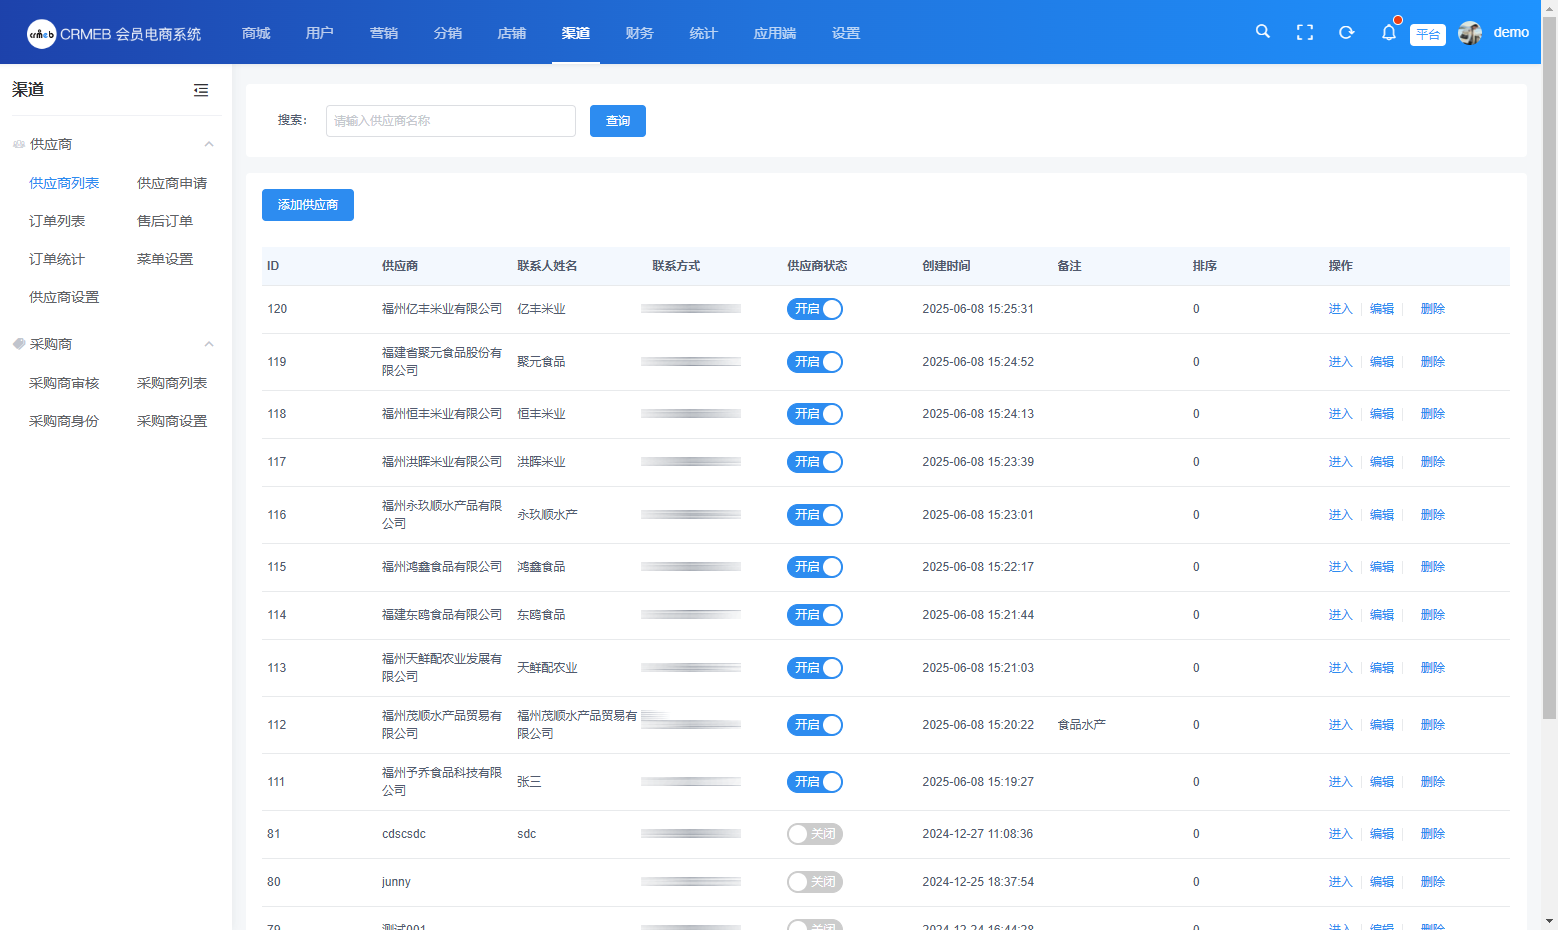Click the 供应商 group icon in sidebar

tap(19, 145)
